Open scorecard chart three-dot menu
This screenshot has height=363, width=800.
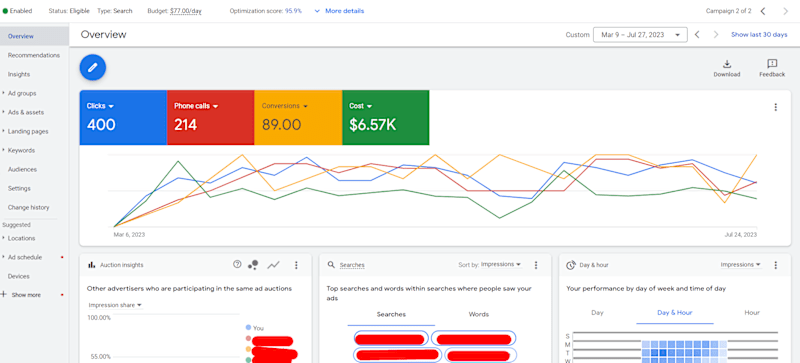tap(776, 107)
